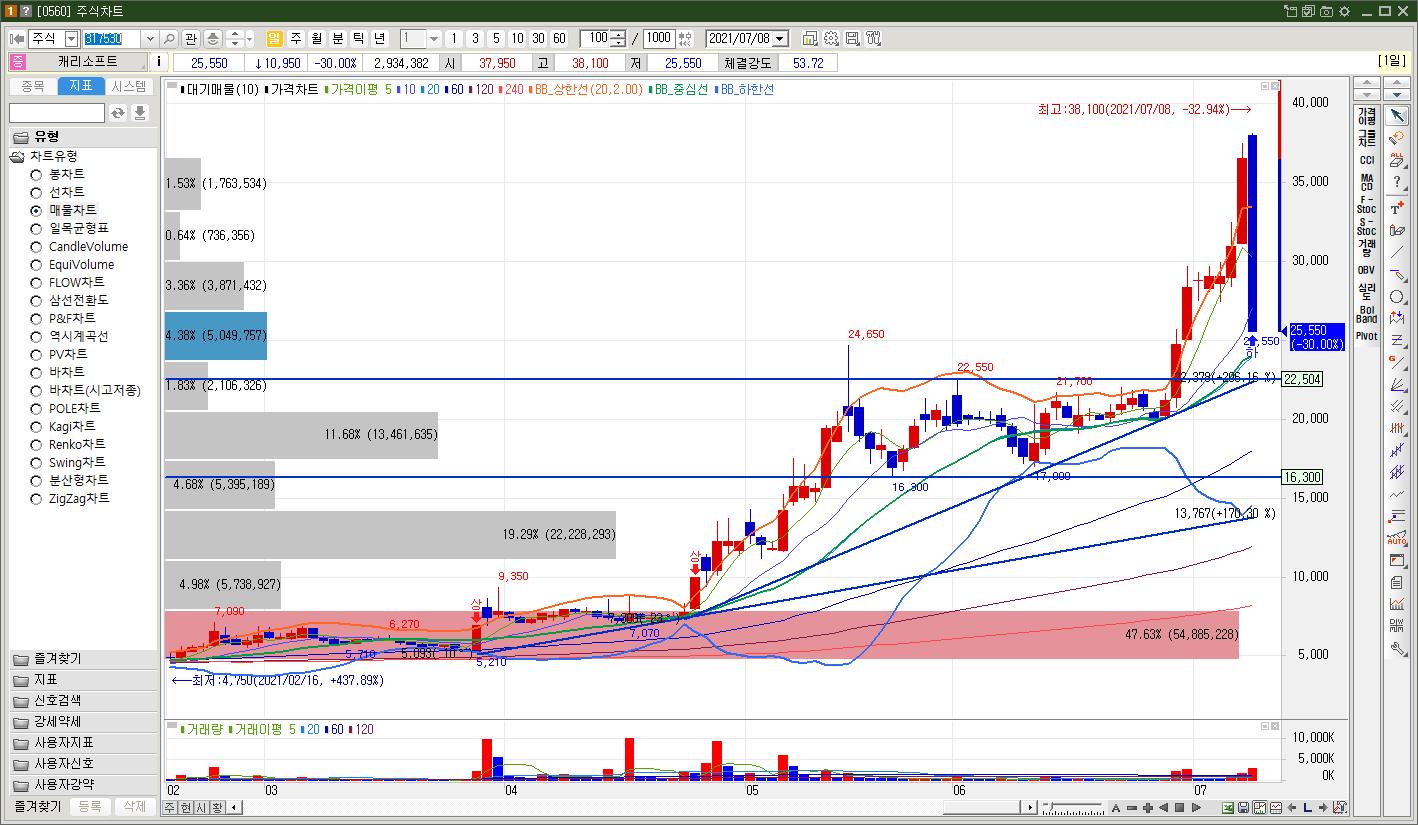1418x825 pixels.
Task: Select the 주 (weekly) period button
Action: (296, 39)
